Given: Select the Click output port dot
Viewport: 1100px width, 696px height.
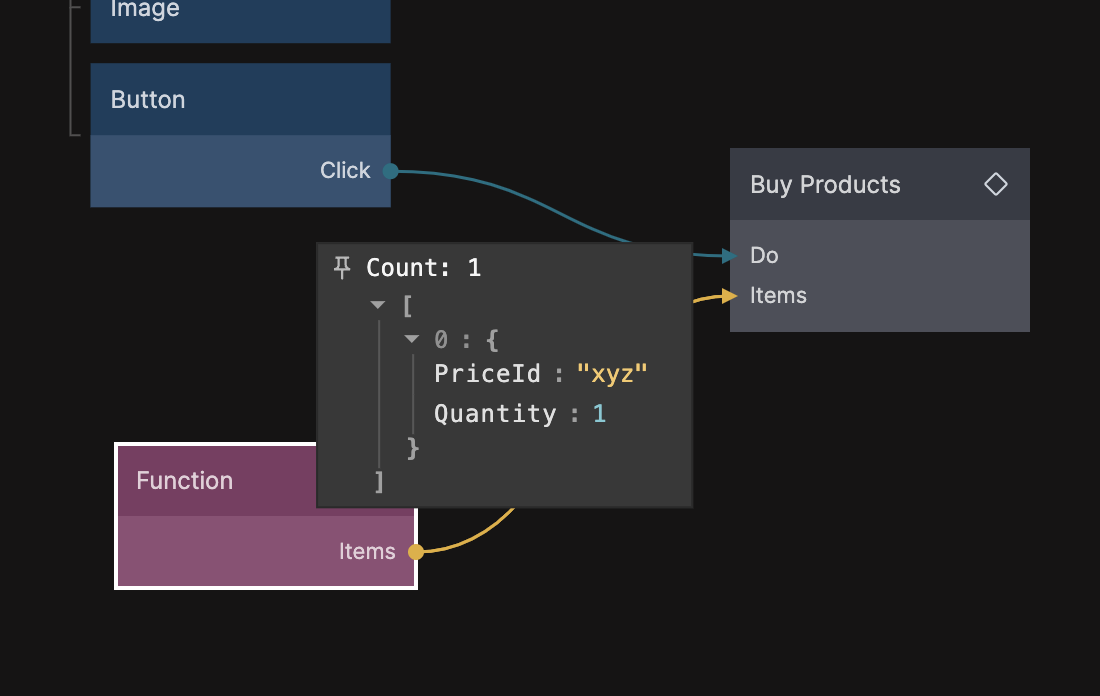Looking at the screenshot, I should (x=391, y=171).
